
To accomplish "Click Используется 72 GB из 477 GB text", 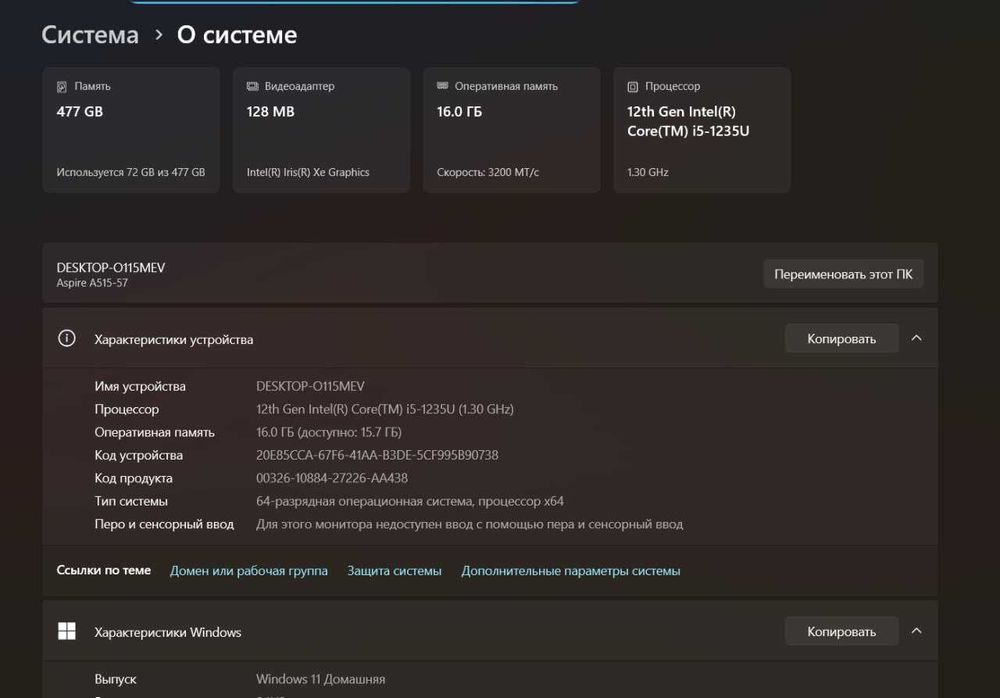I will (x=131, y=172).
